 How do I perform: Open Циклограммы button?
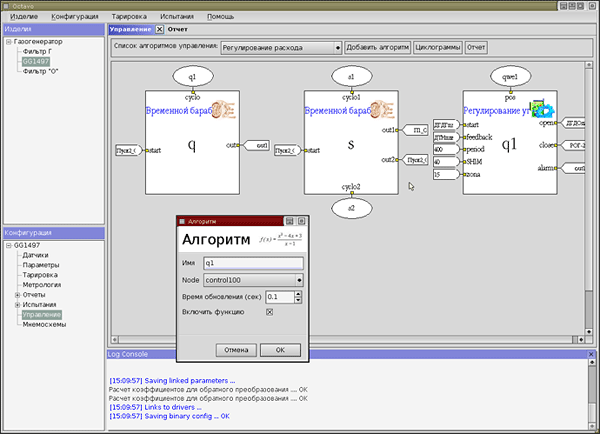[x=438, y=47]
